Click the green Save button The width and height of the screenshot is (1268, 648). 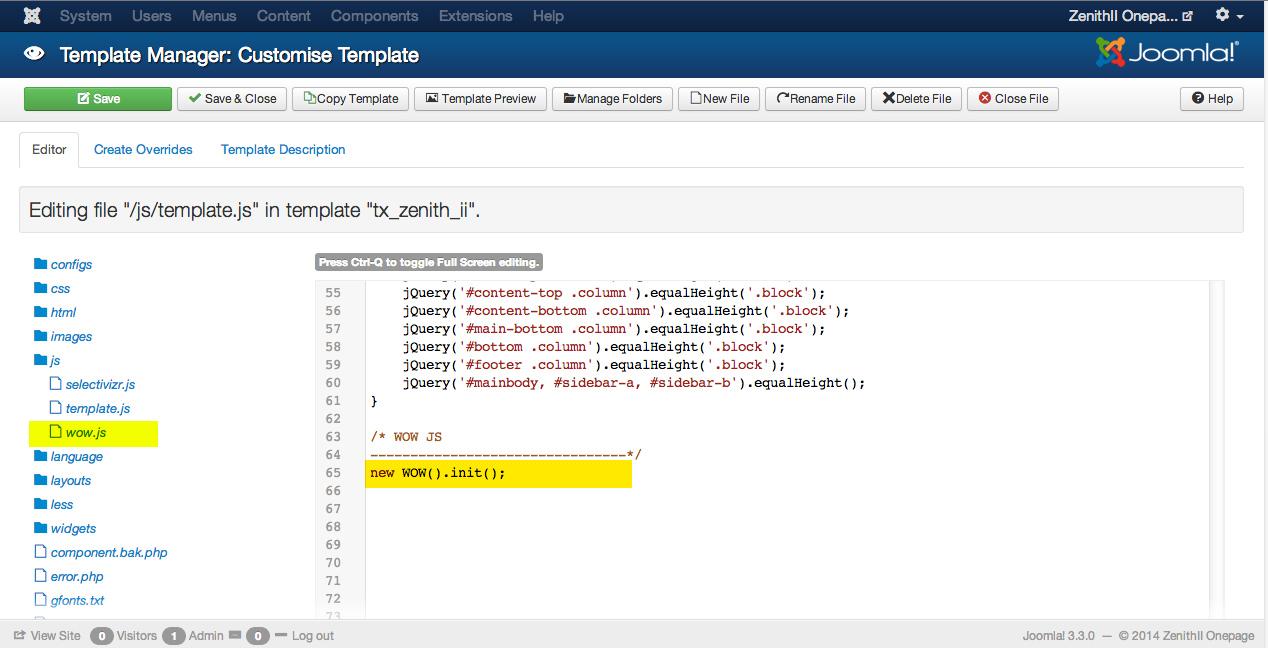click(98, 99)
